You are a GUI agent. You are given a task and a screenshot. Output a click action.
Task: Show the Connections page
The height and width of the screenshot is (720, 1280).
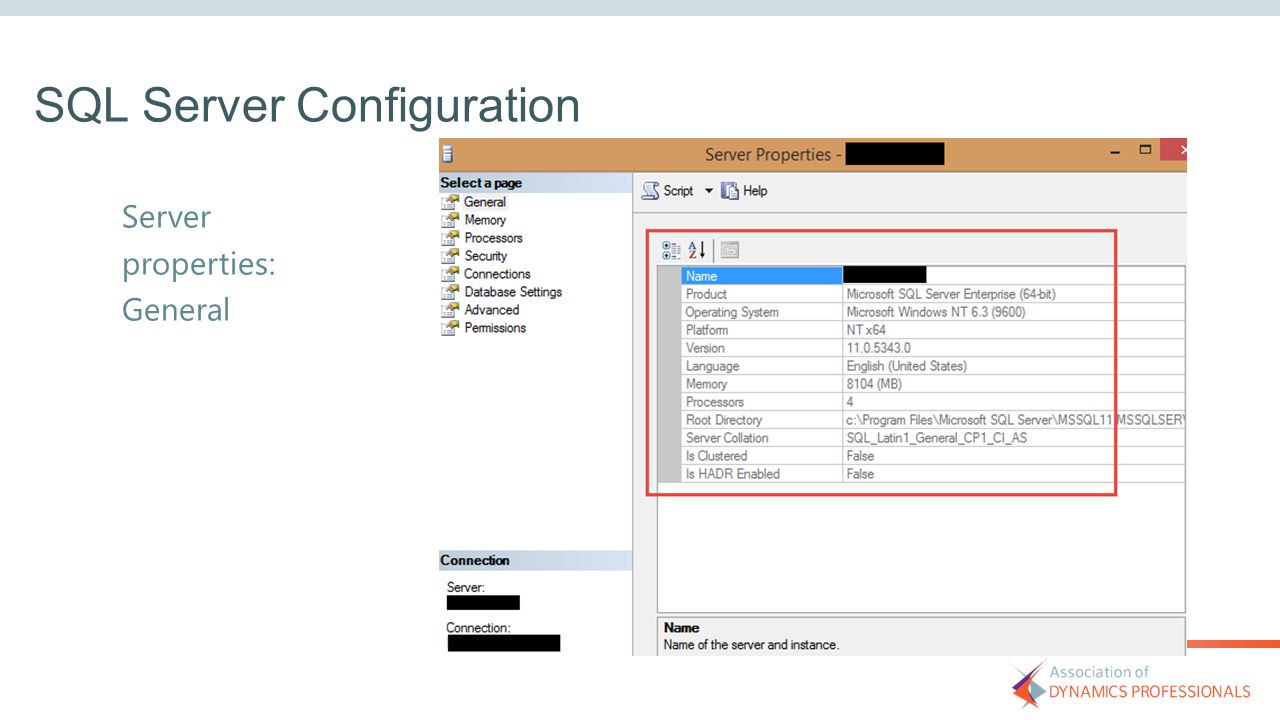pos(497,274)
